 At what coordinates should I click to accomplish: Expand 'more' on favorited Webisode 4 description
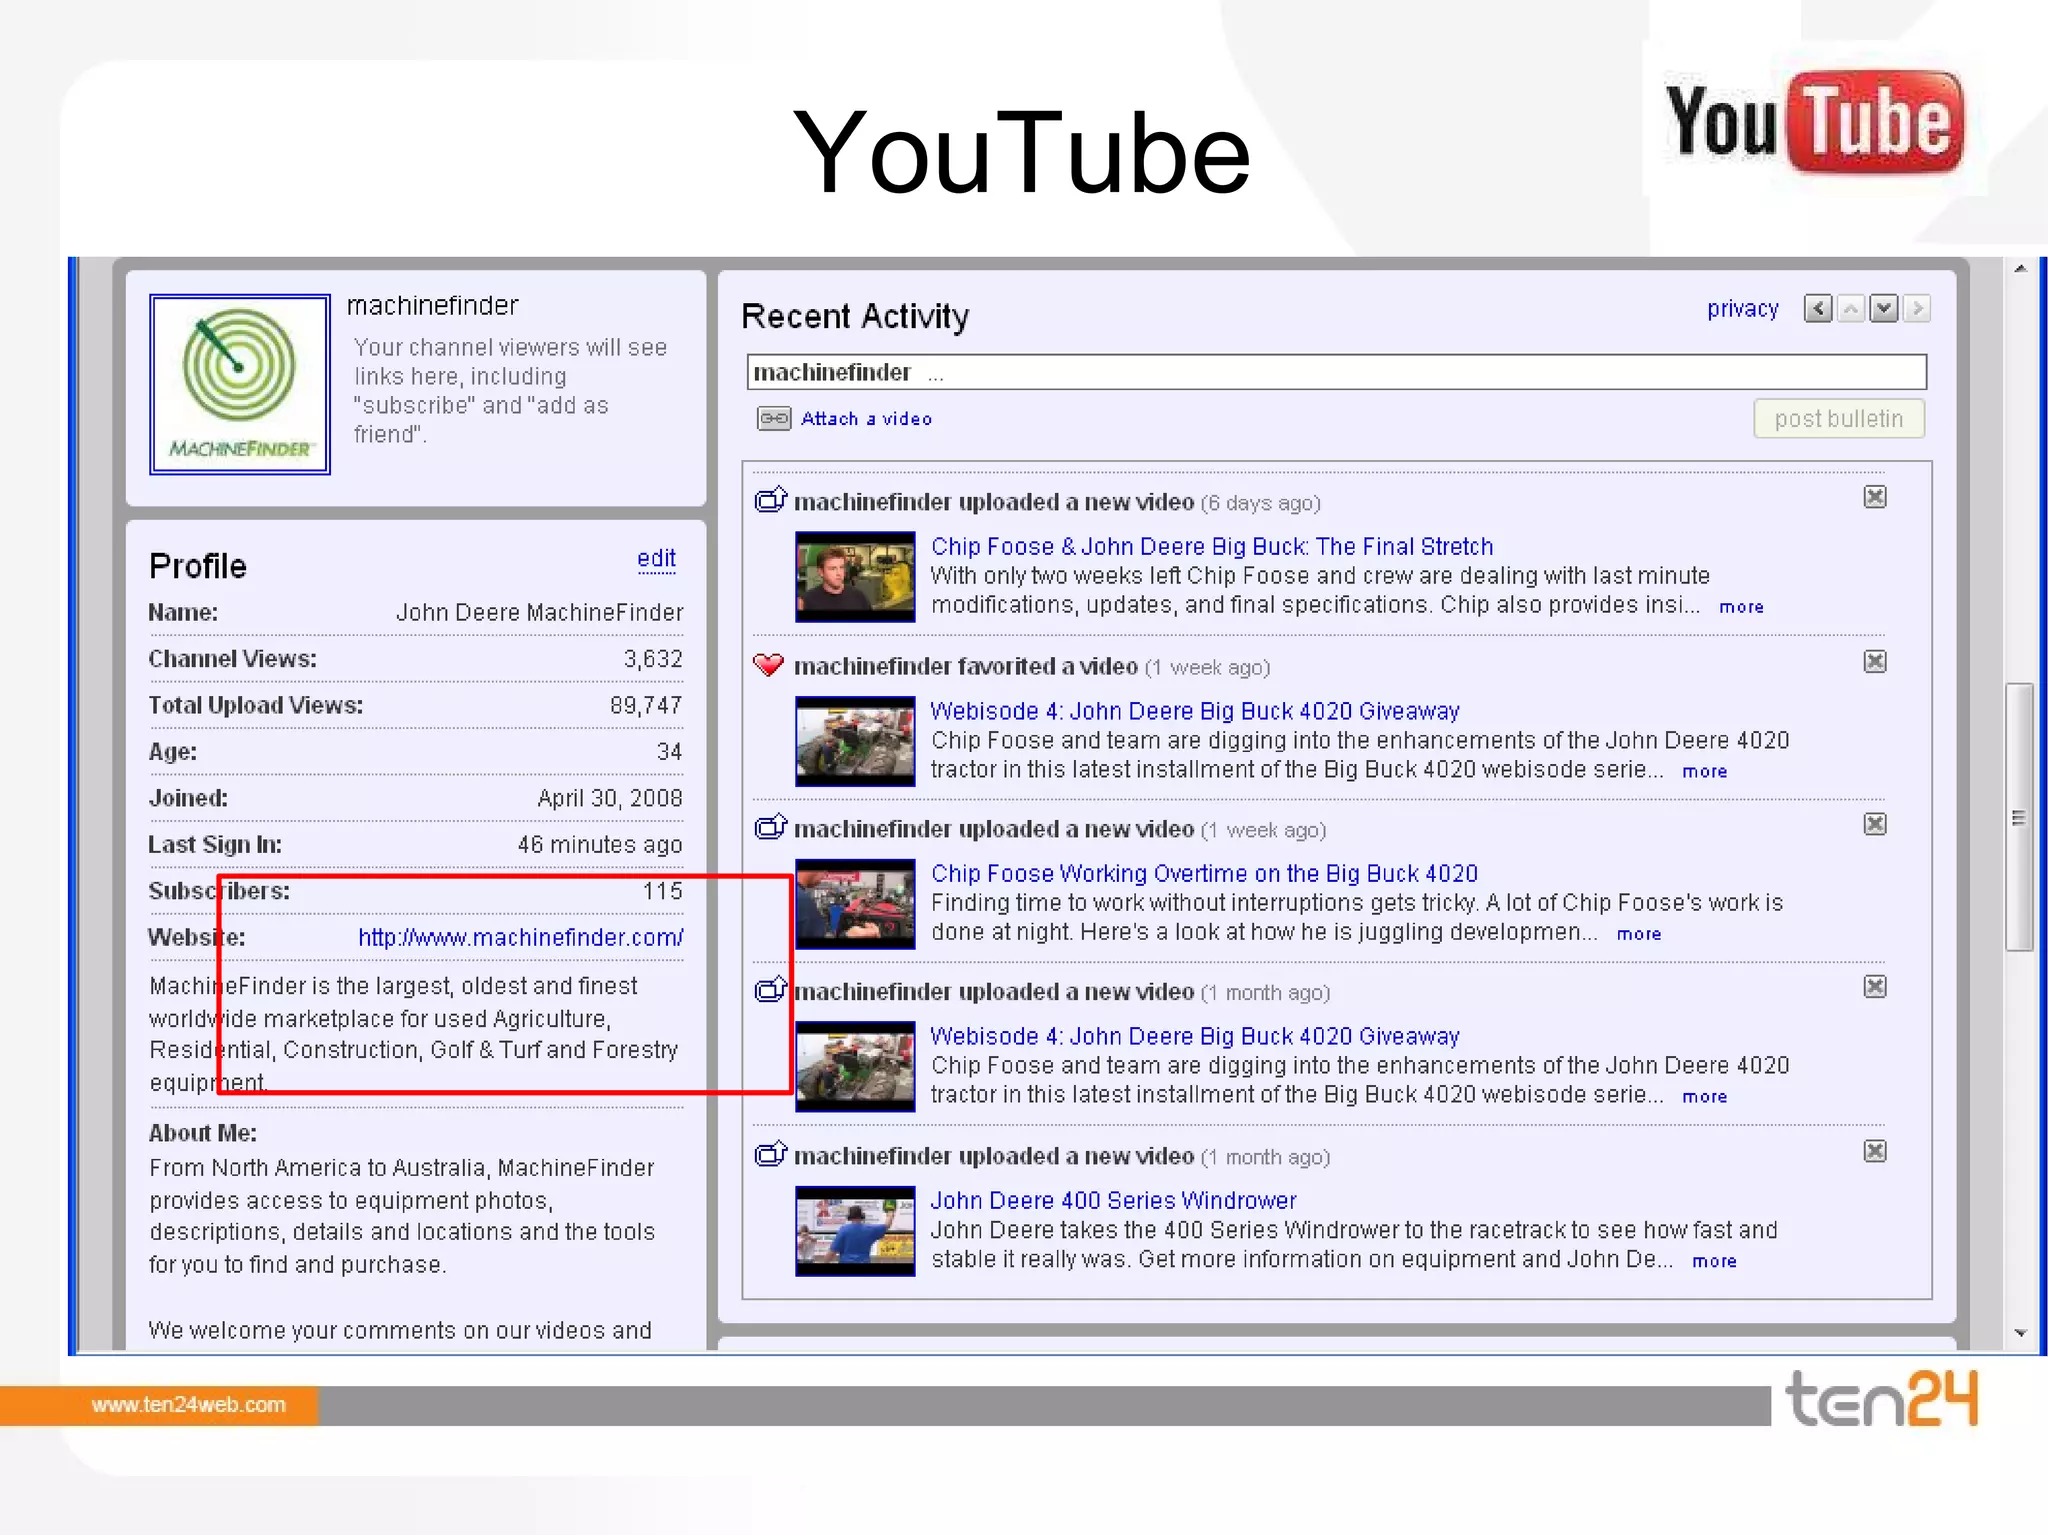click(1704, 771)
